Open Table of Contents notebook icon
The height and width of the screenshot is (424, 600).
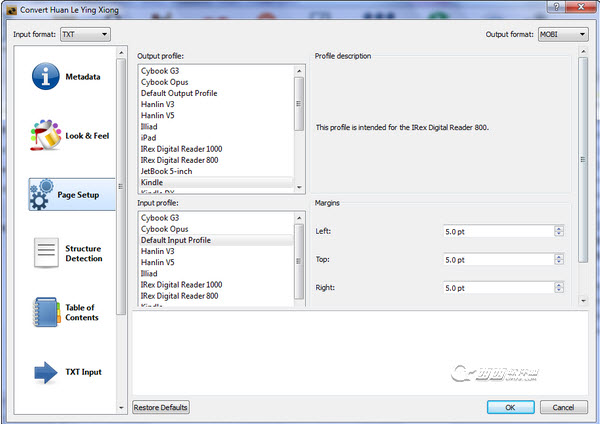tap(46, 312)
